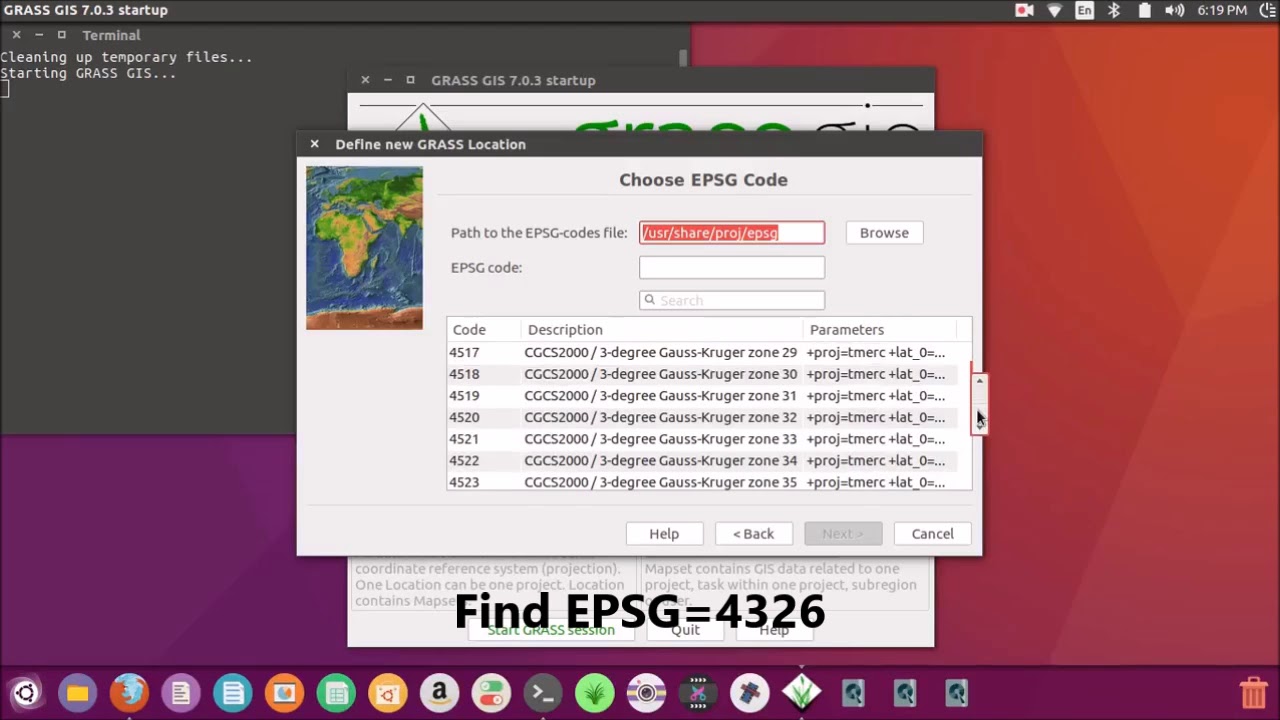Open the Files manager from the dock
The height and width of the screenshot is (720, 1280).
click(77, 693)
